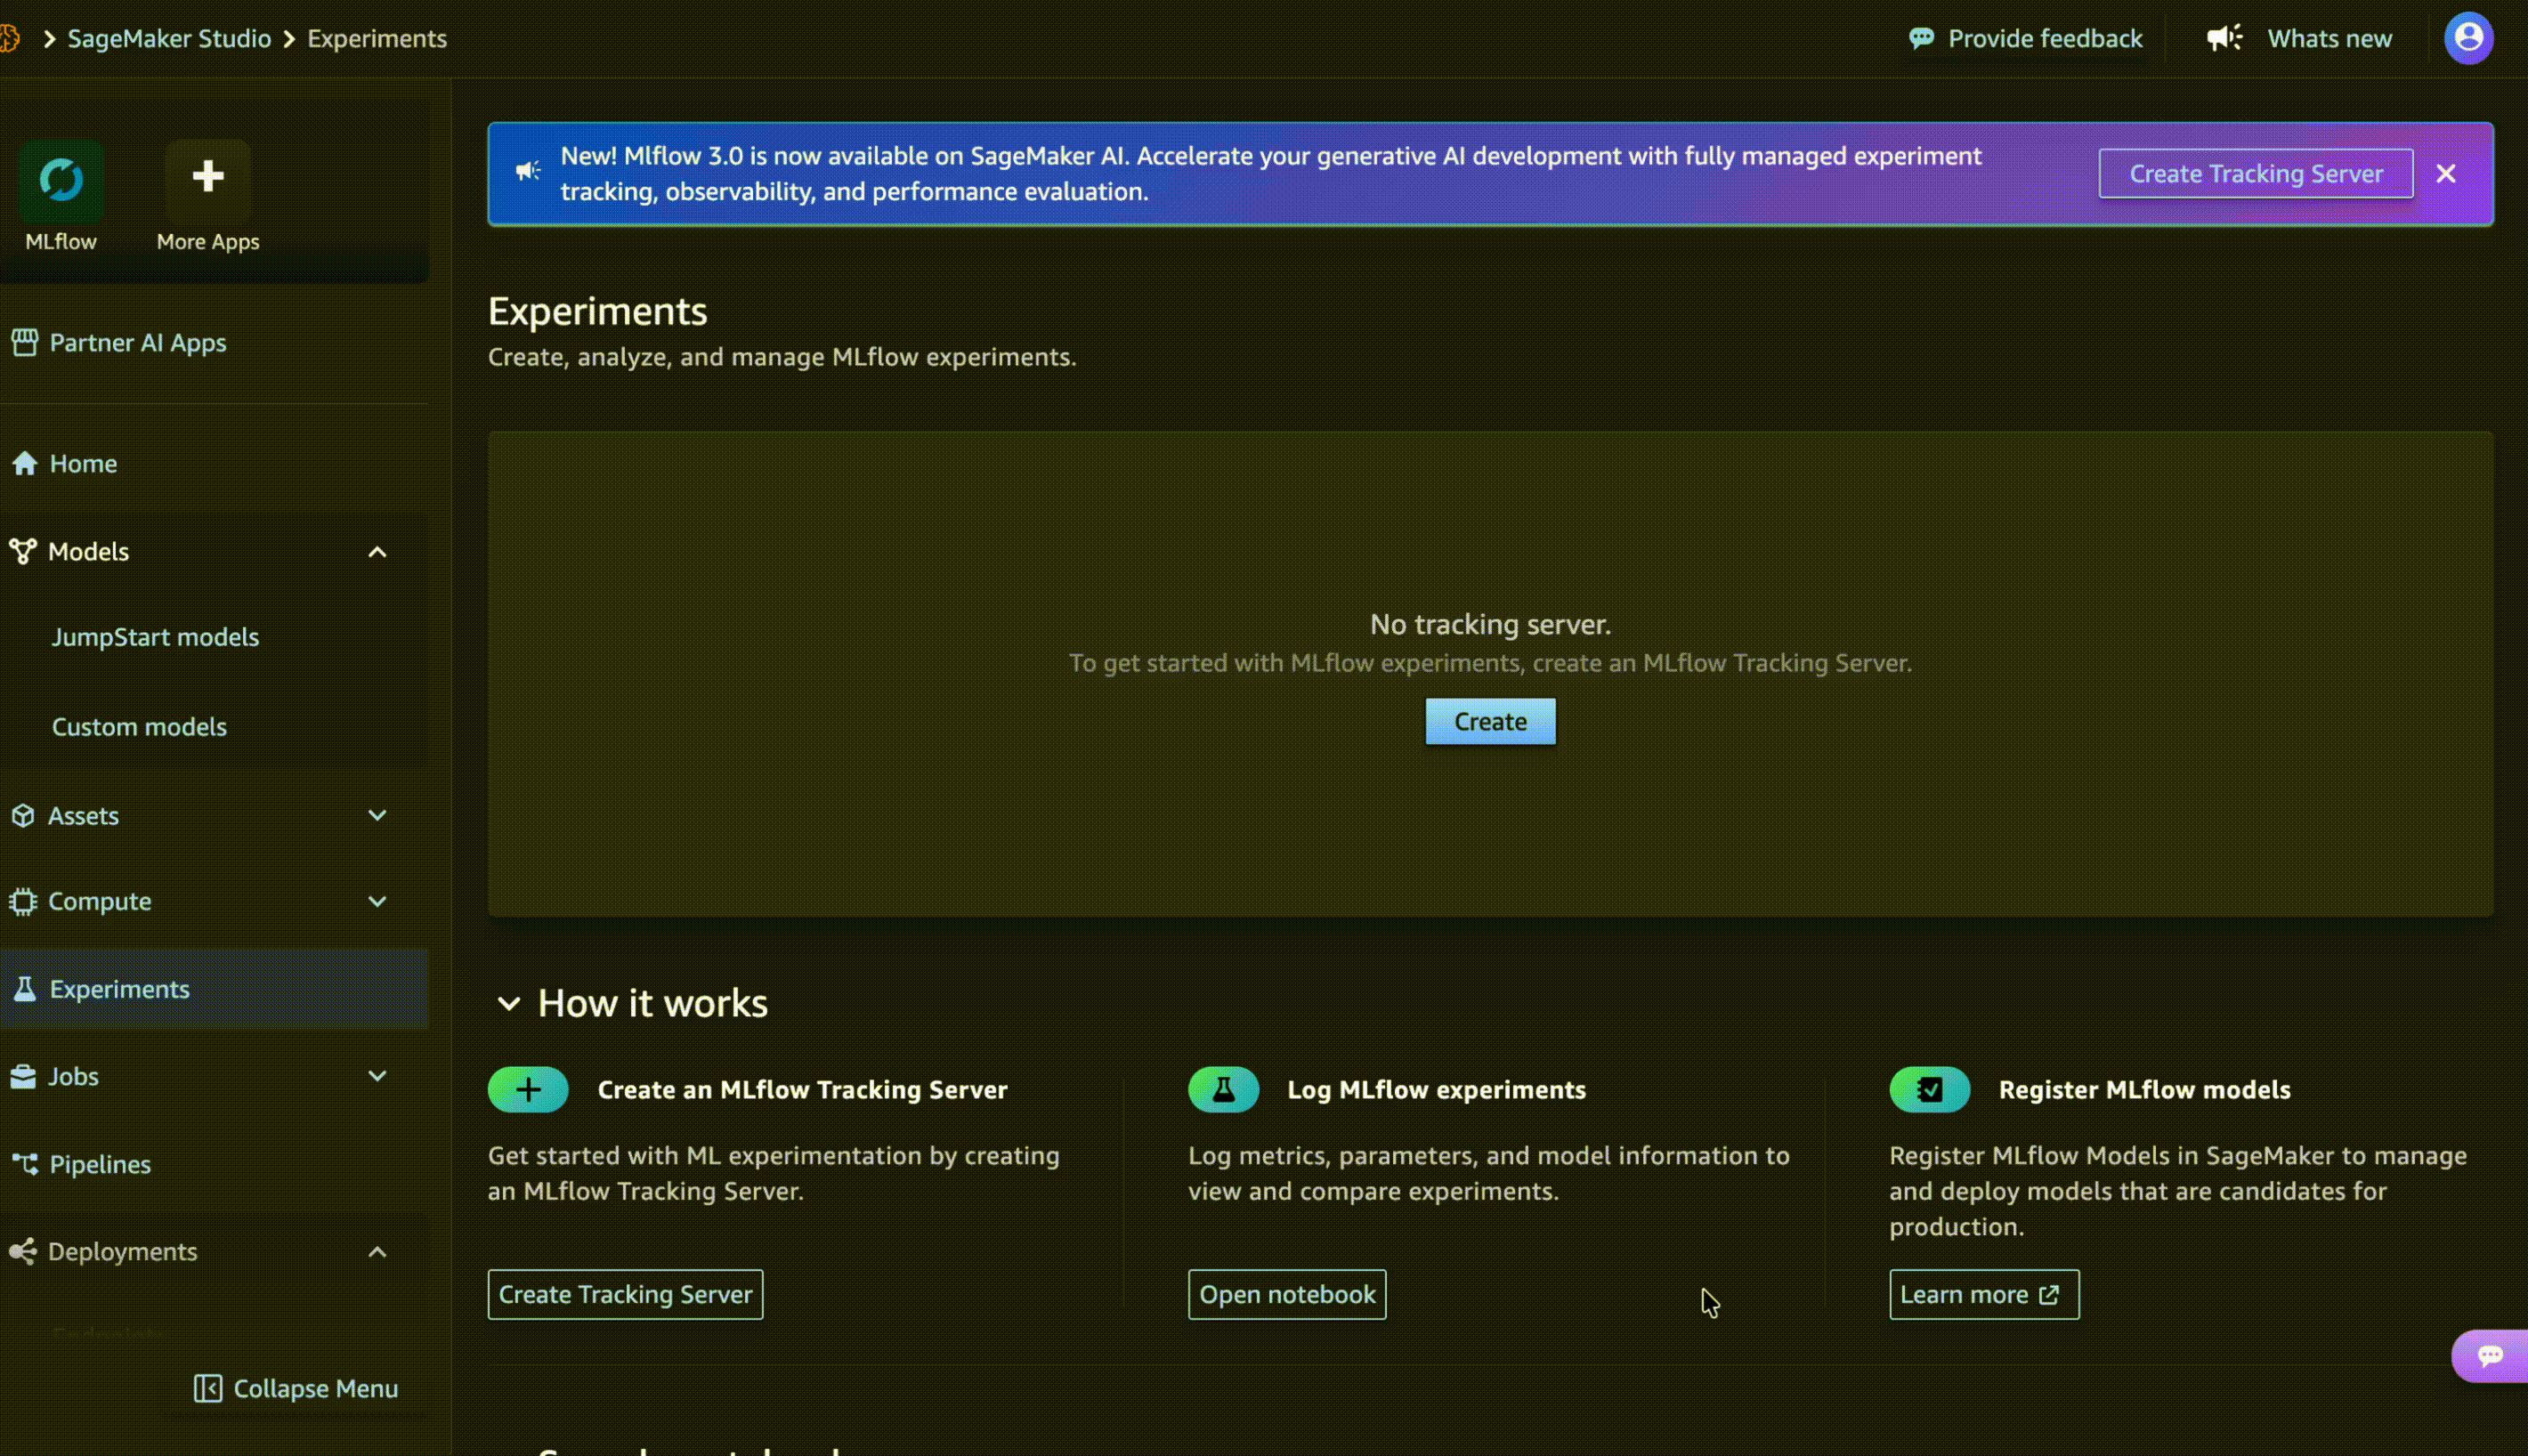Click the blue Create button
The height and width of the screenshot is (1456, 2528).
[x=1490, y=721]
